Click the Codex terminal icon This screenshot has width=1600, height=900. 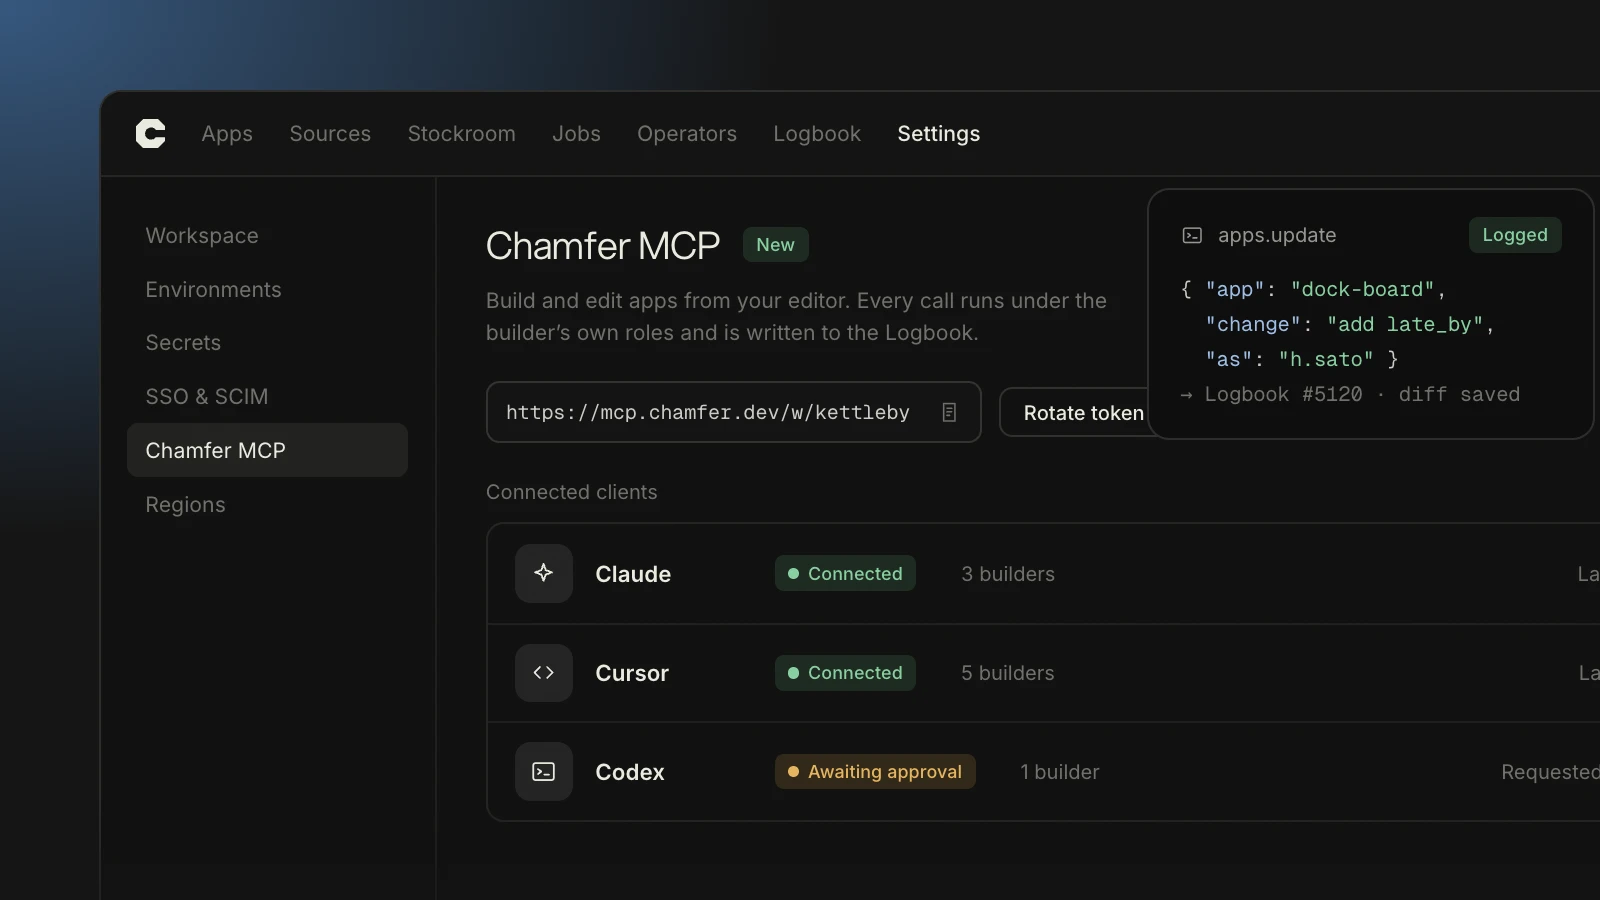pos(544,771)
